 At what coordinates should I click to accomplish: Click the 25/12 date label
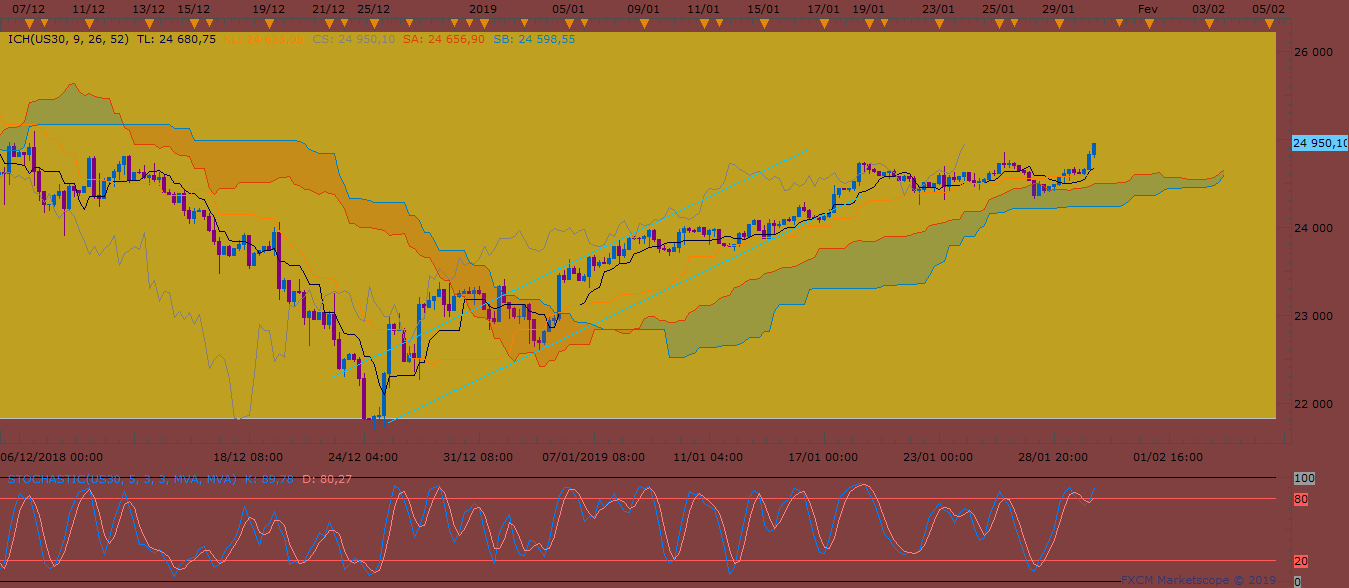pyautogui.click(x=374, y=8)
